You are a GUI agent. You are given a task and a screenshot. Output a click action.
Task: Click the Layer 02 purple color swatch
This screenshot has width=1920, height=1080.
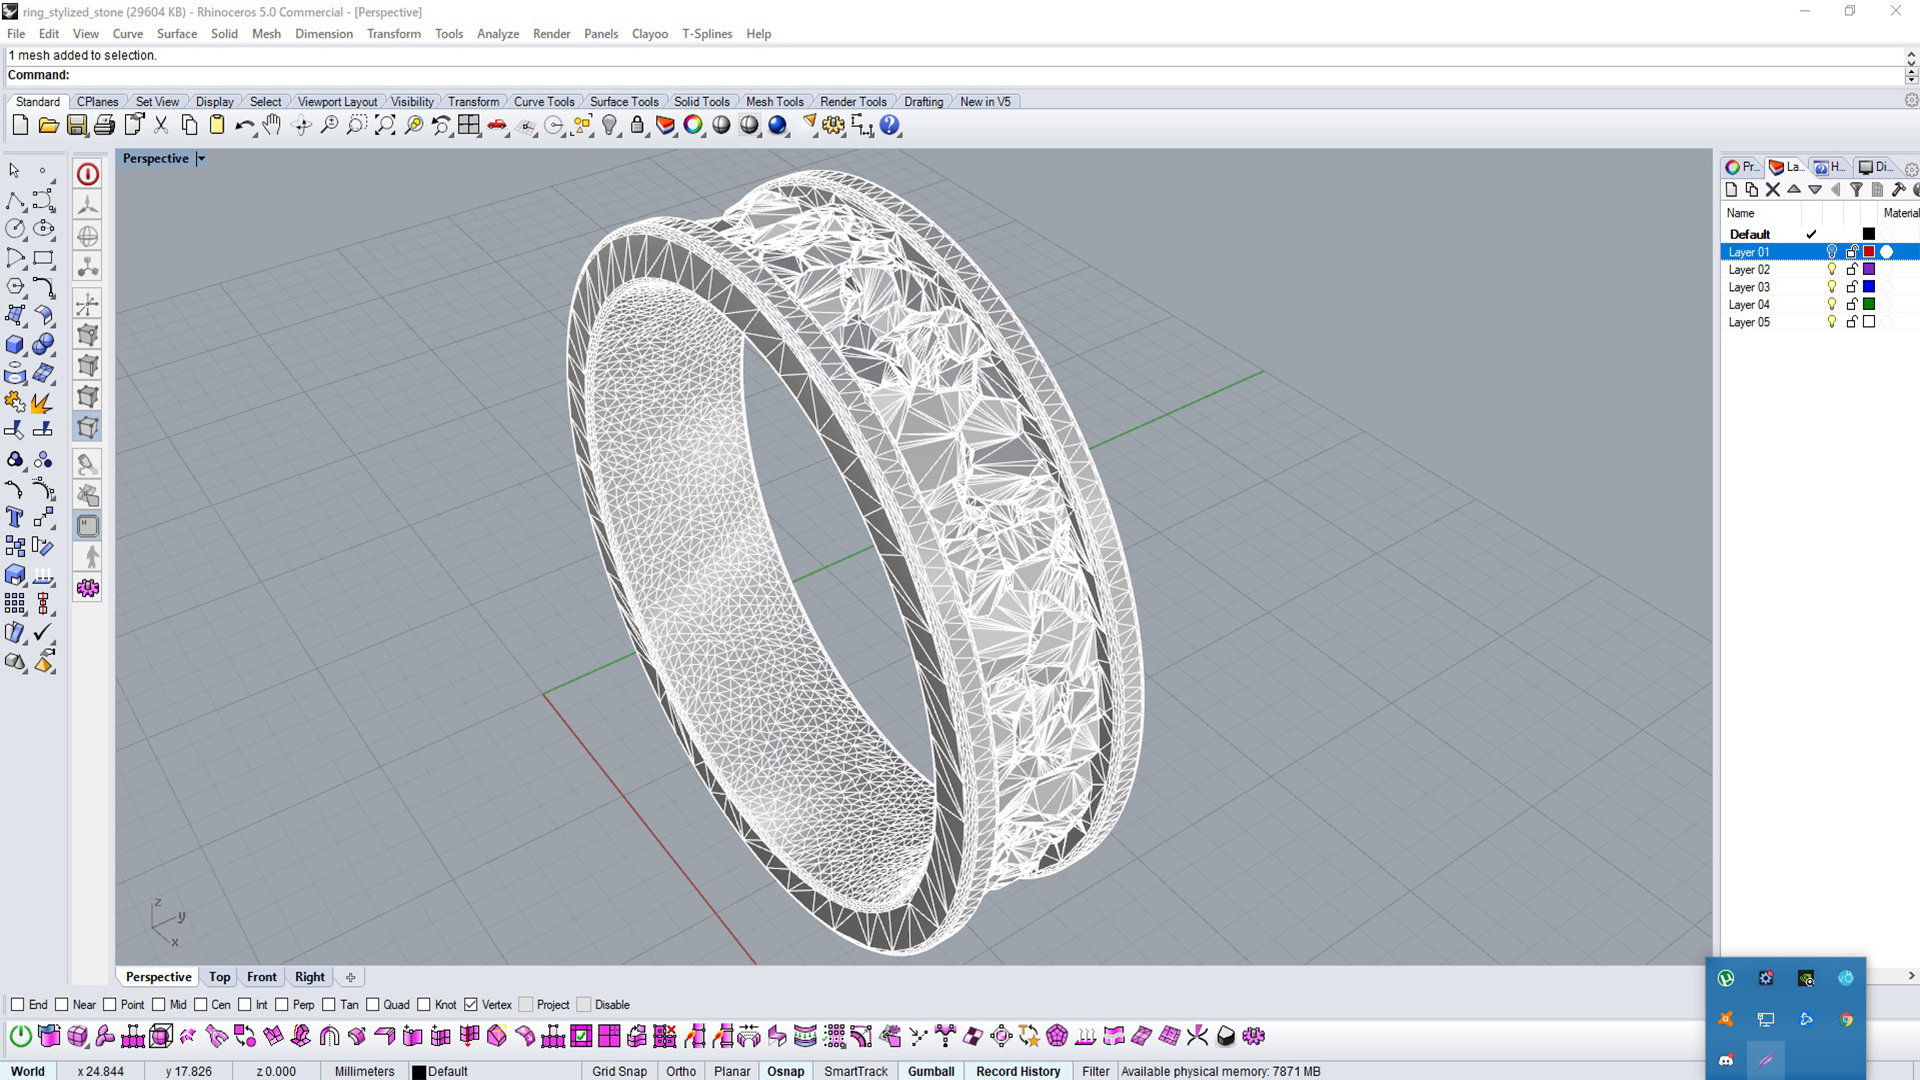click(1868, 269)
